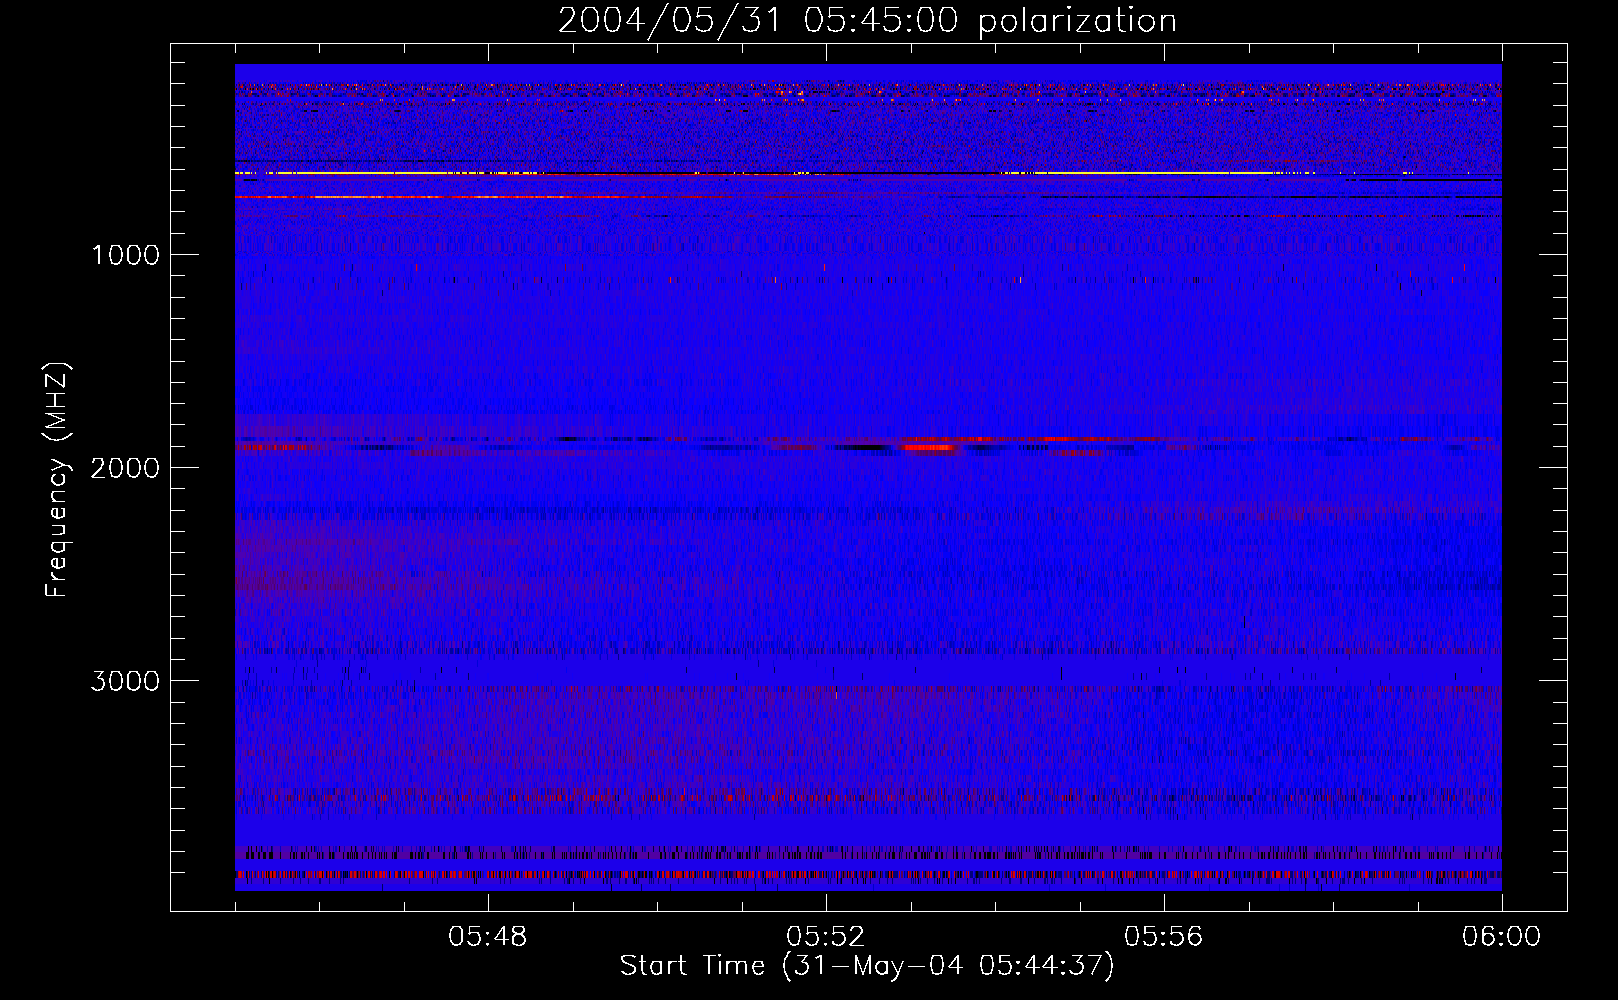Click the 05:56 time tick label

pyautogui.click(x=1164, y=937)
